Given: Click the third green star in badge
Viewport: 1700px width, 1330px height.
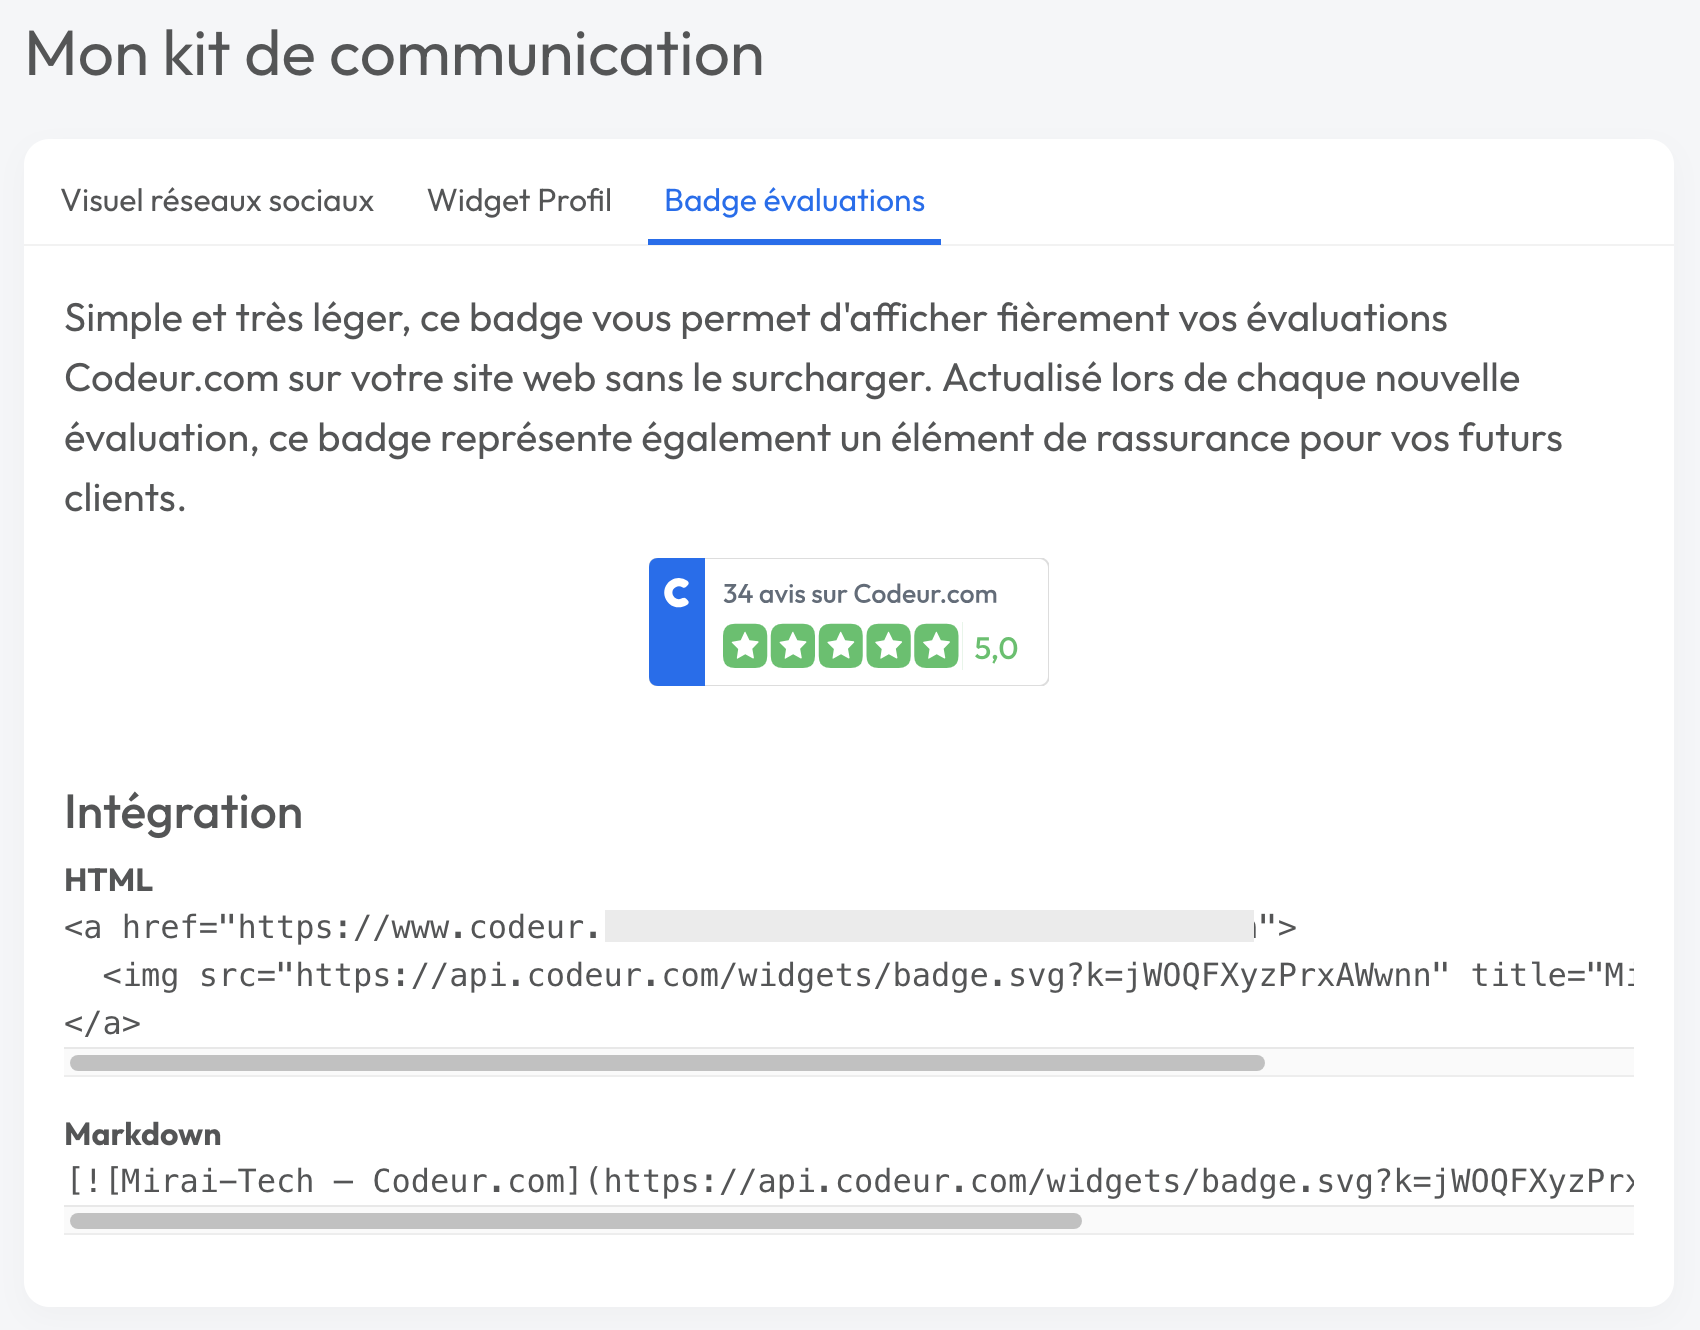Looking at the screenshot, I should click(841, 647).
